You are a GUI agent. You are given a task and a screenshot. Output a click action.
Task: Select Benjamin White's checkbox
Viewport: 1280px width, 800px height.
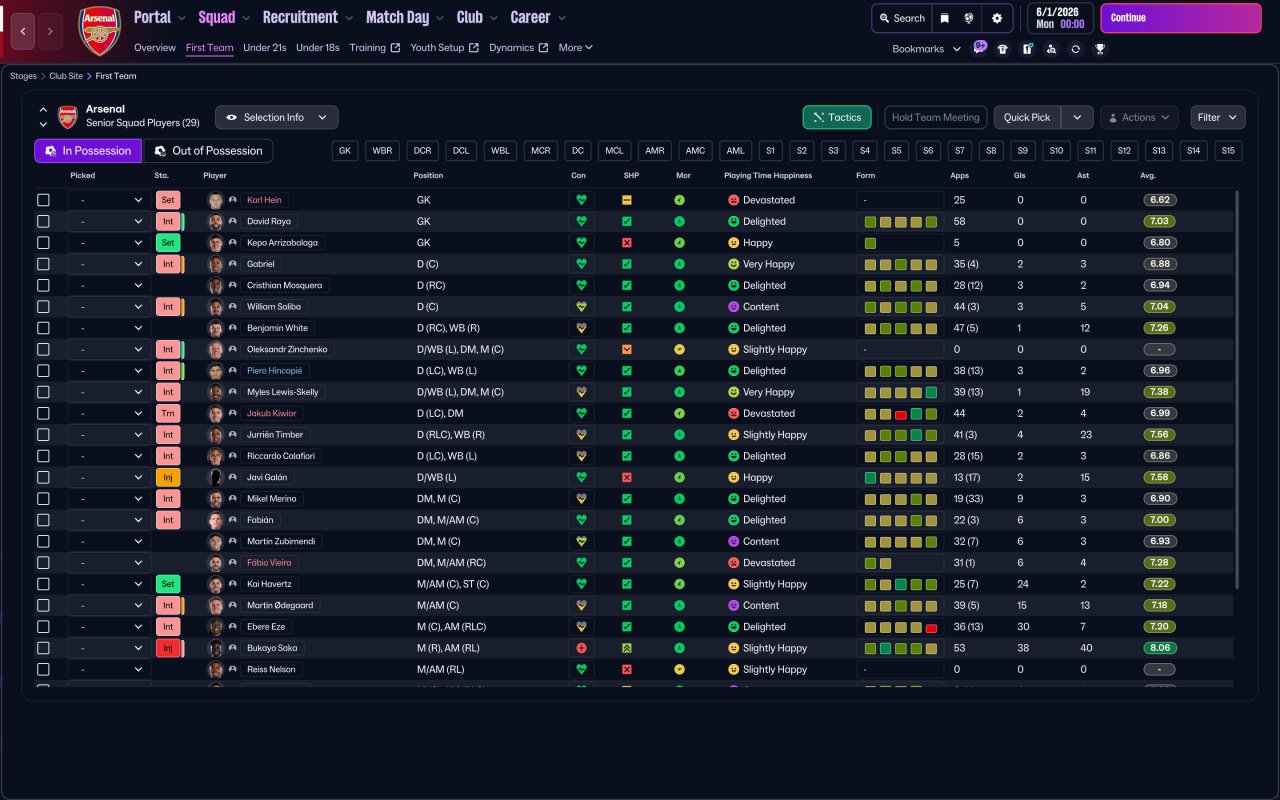[43, 328]
